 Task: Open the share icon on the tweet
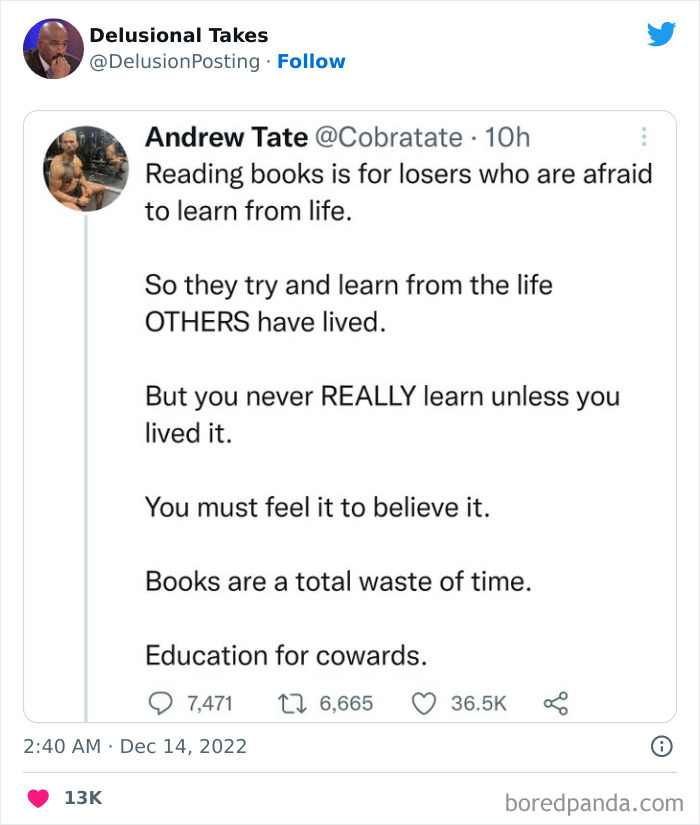[556, 703]
